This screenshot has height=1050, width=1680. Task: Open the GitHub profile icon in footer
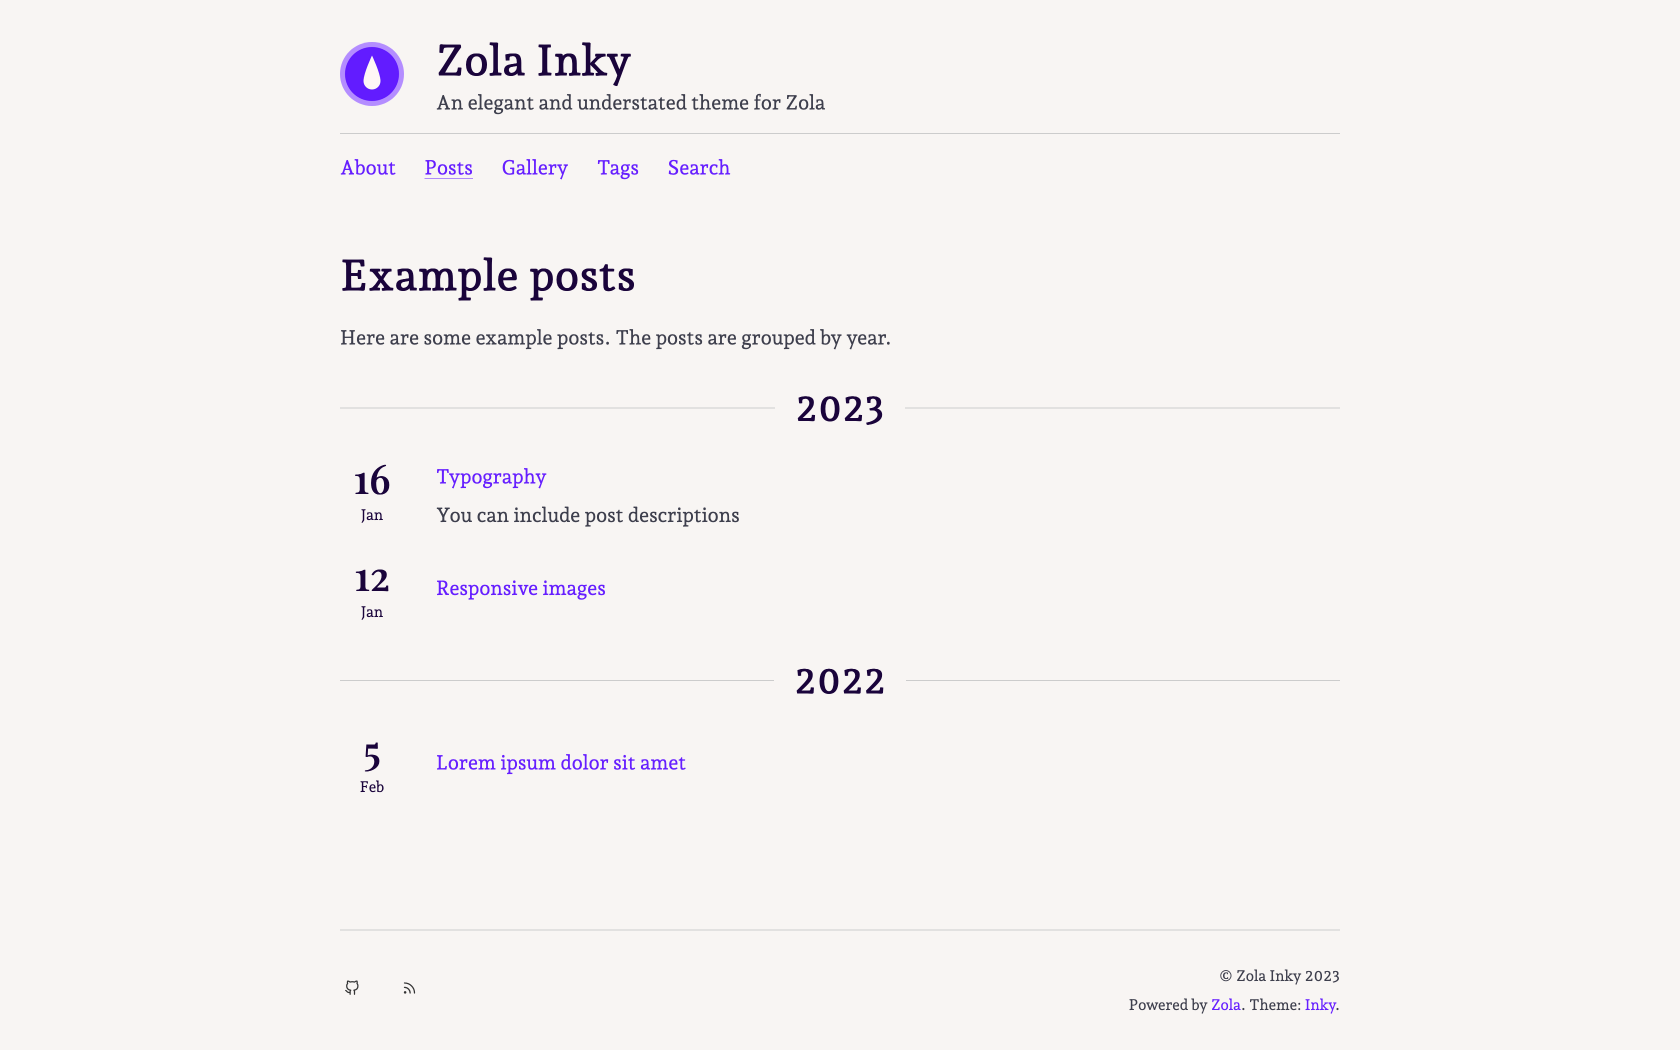click(352, 988)
